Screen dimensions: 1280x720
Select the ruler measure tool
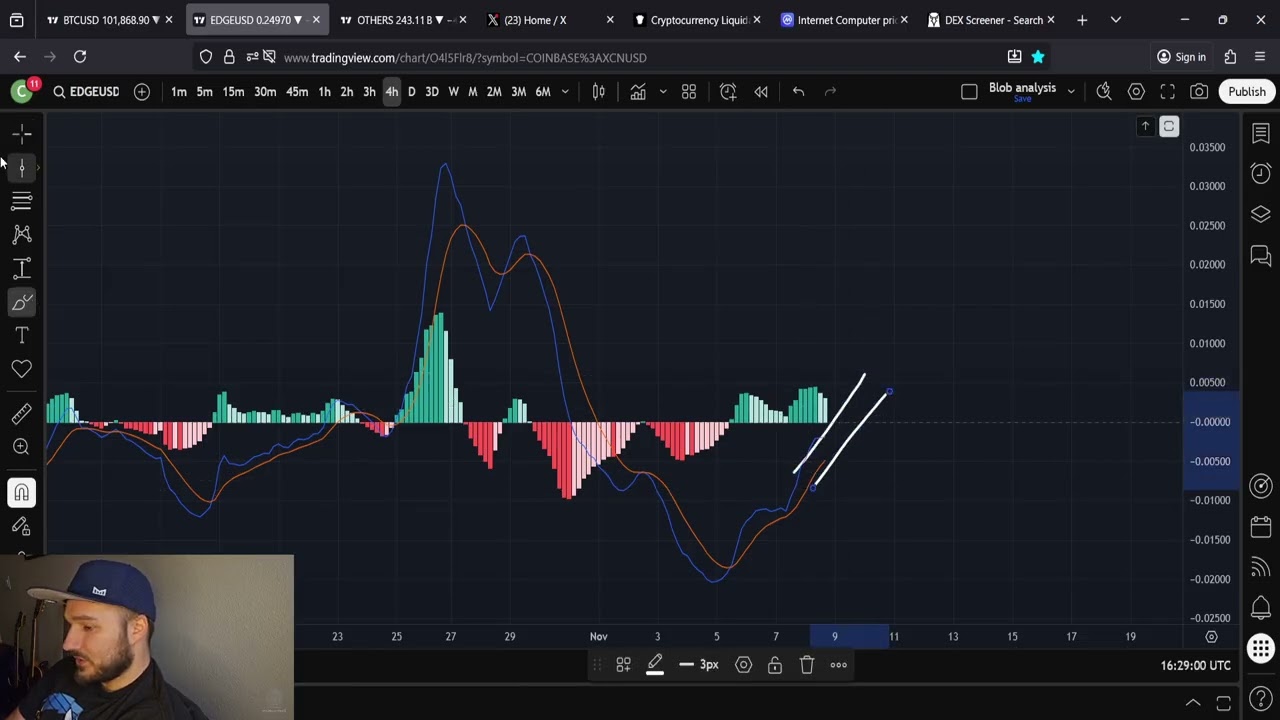coord(22,413)
